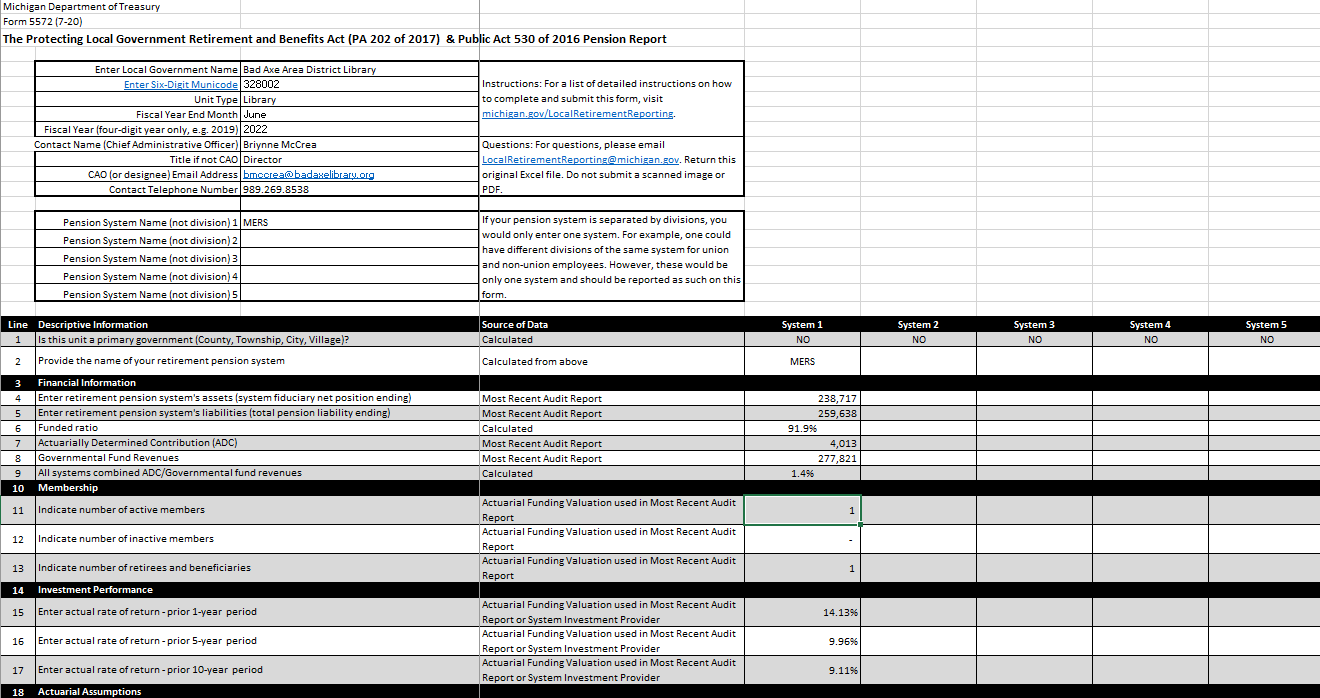Select Fiscal Year End Month cell June
The height and width of the screenshot is (698, 1320).
pos(360,114)
